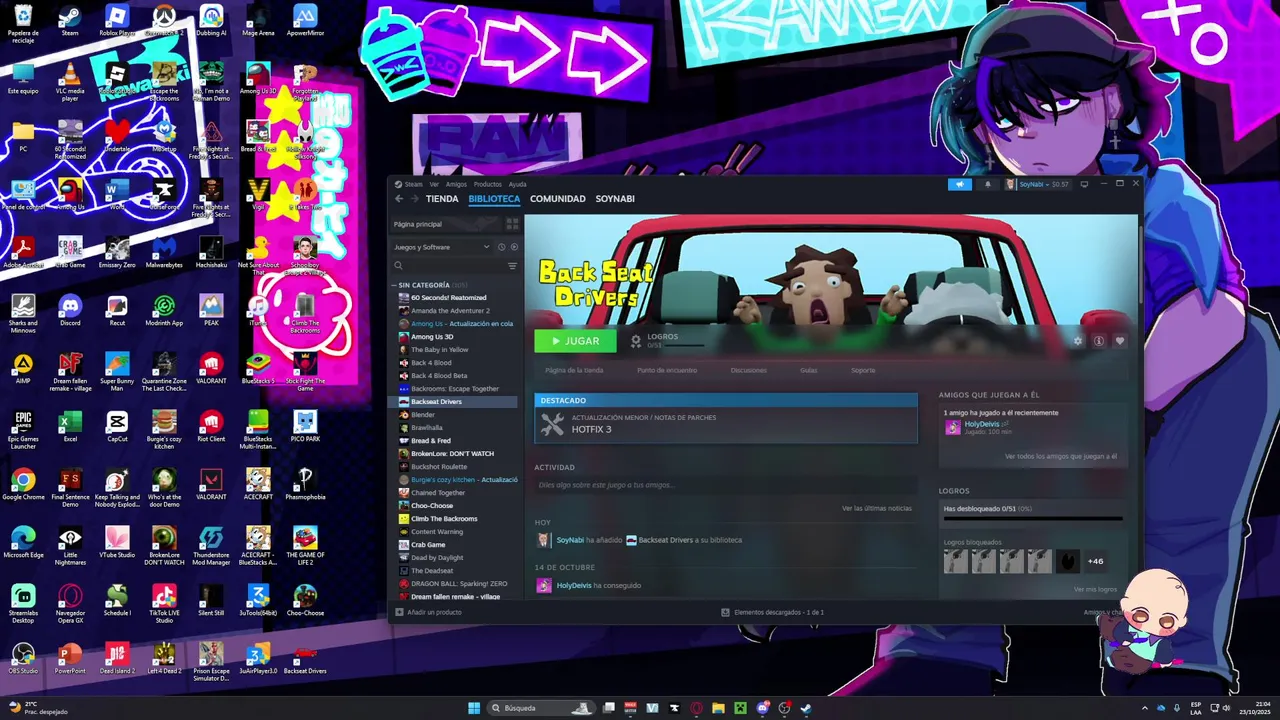
Task: Open Elementos descargados downloads status
Action: coord(772,612)
